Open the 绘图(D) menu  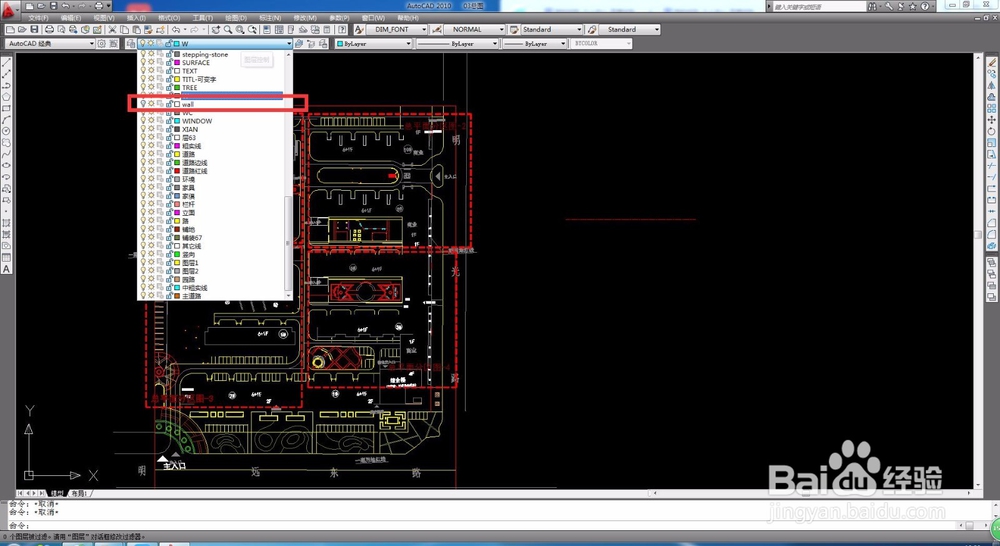click(236, 18)
